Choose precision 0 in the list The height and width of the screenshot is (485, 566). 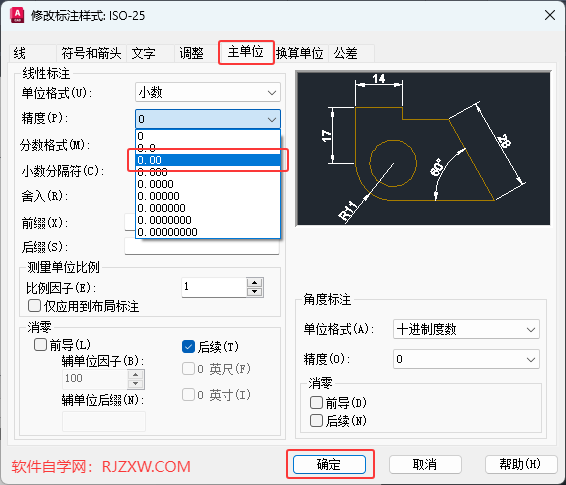pos(208,136)
